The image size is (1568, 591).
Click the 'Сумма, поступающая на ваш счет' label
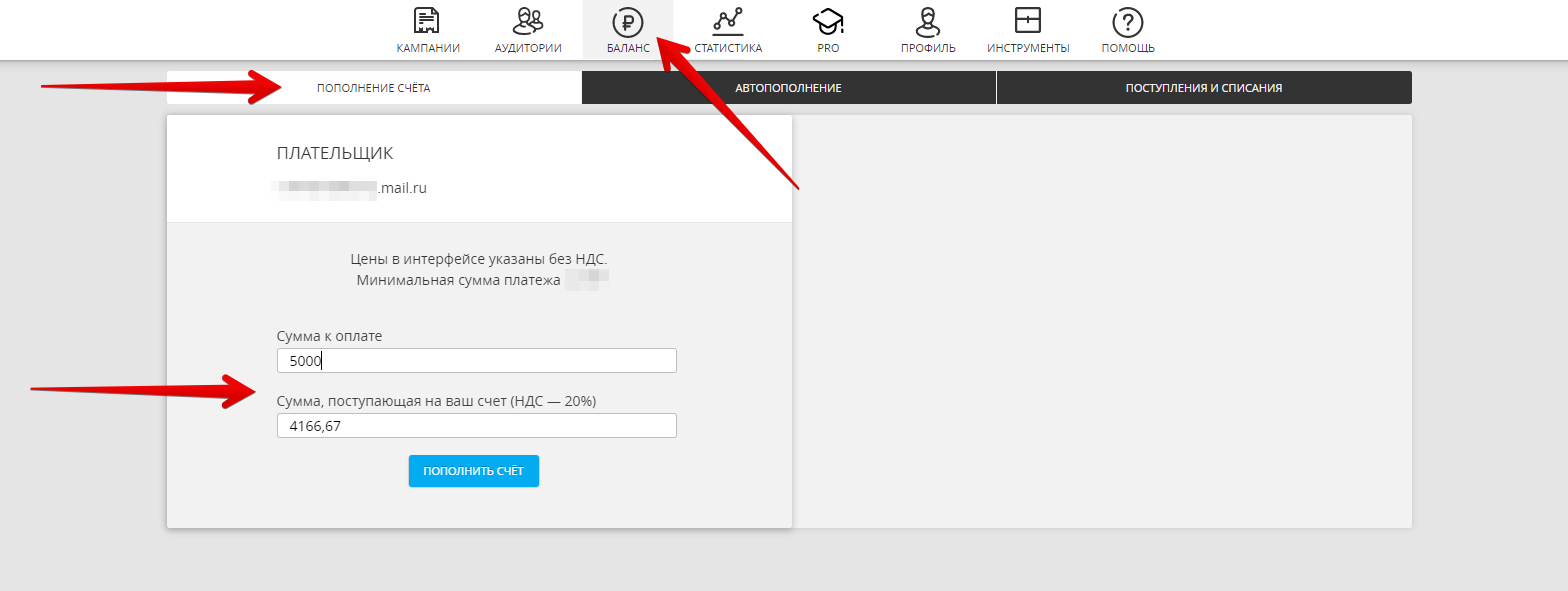pos(436,401)
